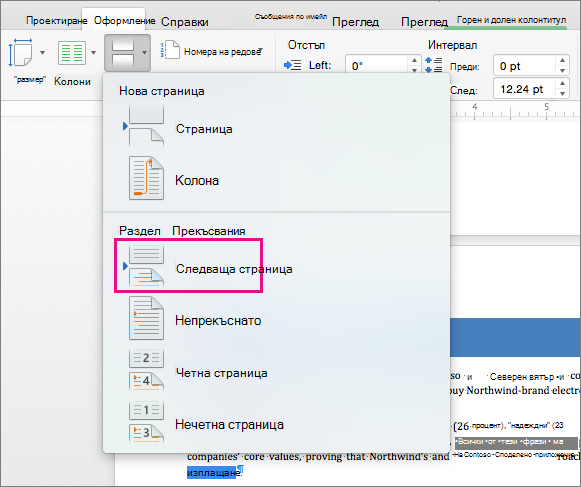Image resolution: width=581 pixels, height=487 pixels.
Task: Click the Раздел Прекъсвания heading text
Action: click(x=182, y=231)
